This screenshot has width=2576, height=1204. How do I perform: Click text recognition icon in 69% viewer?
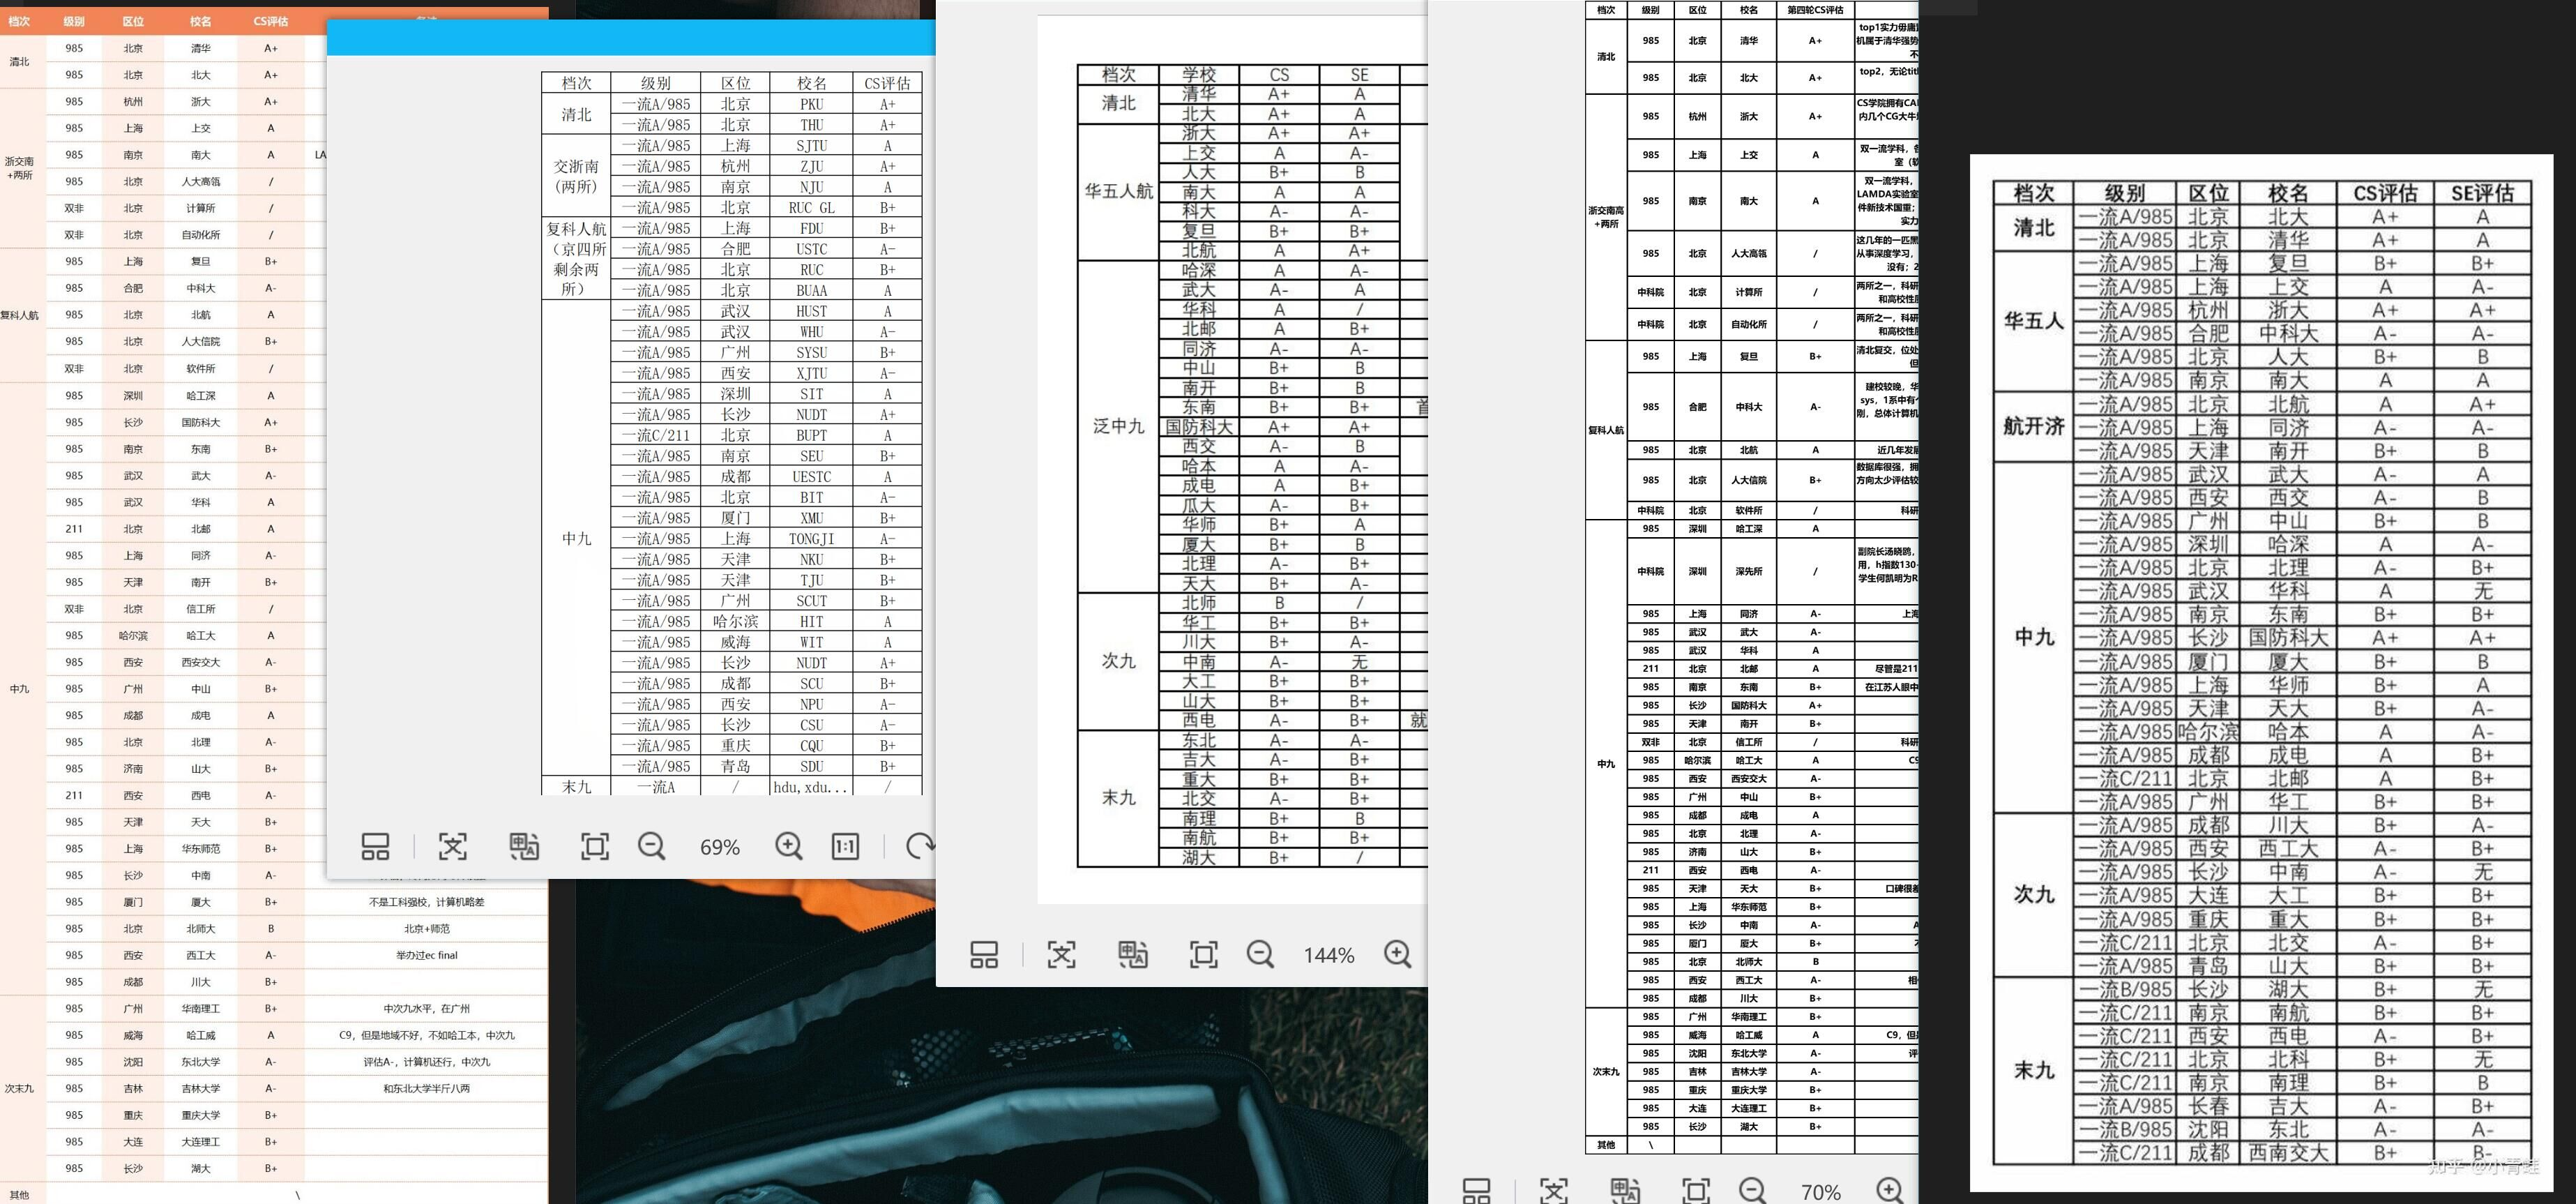pos(453,847)
